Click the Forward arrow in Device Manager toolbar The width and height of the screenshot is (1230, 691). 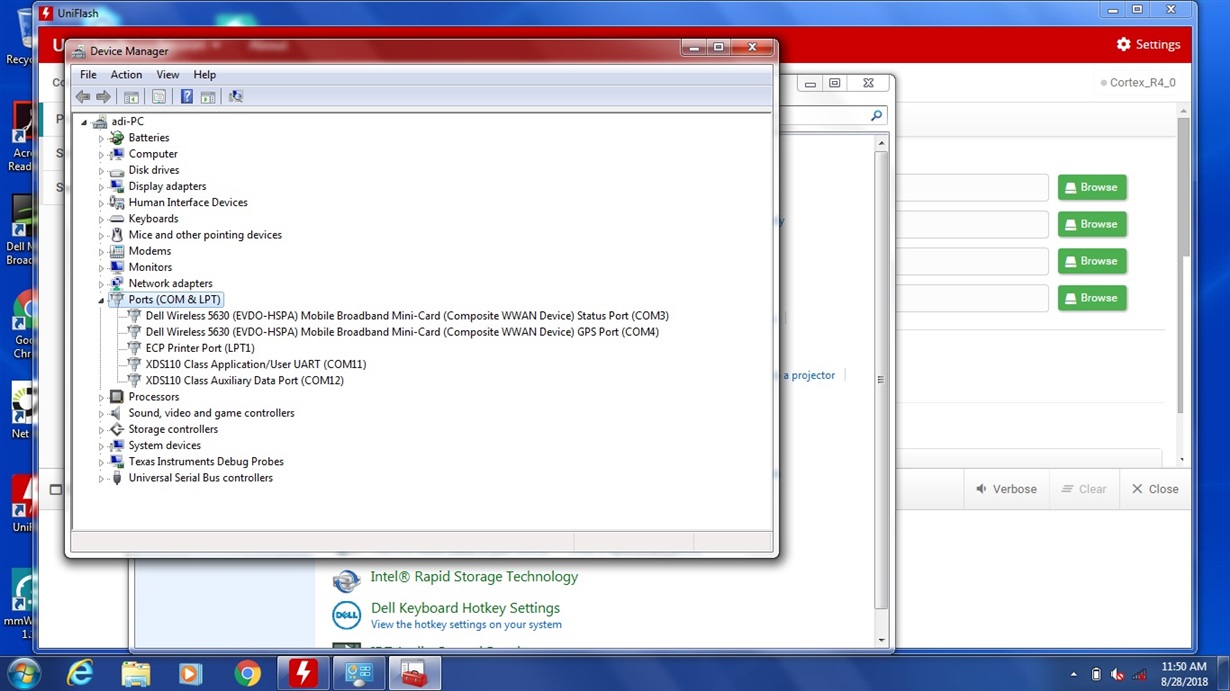coord(103,97)
